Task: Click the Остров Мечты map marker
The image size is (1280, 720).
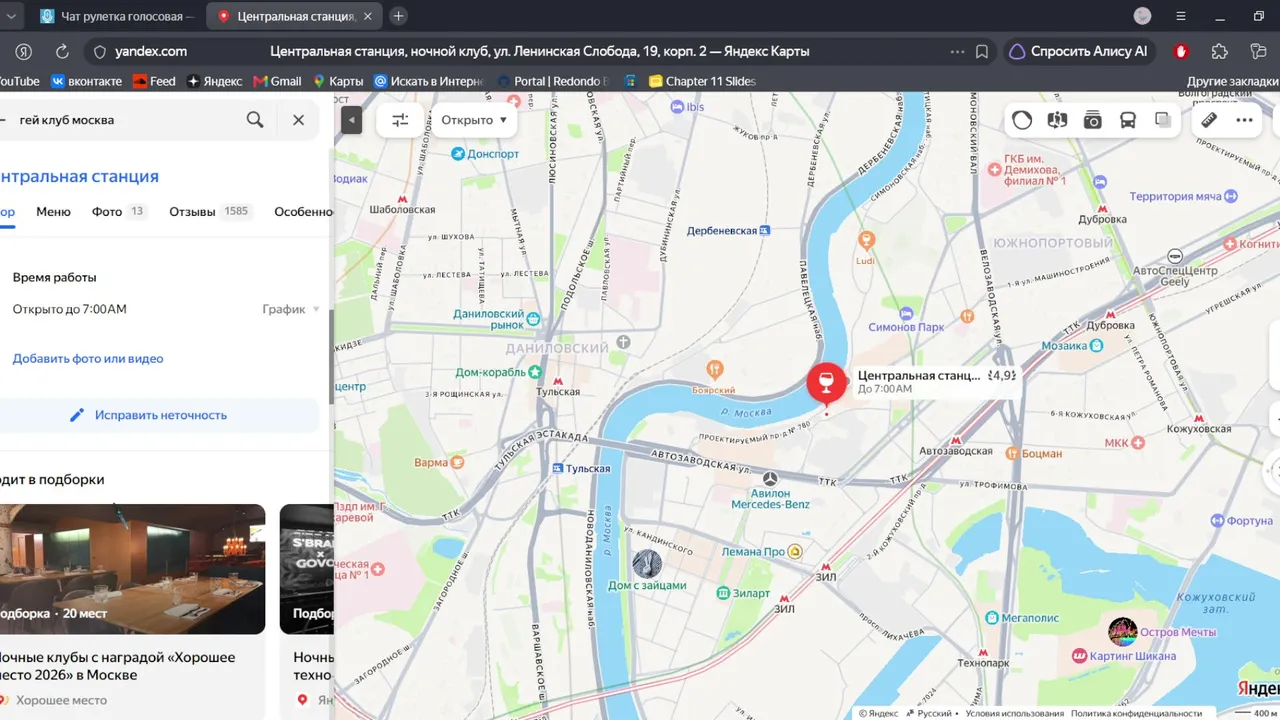Action: [x=1123, y=632]
